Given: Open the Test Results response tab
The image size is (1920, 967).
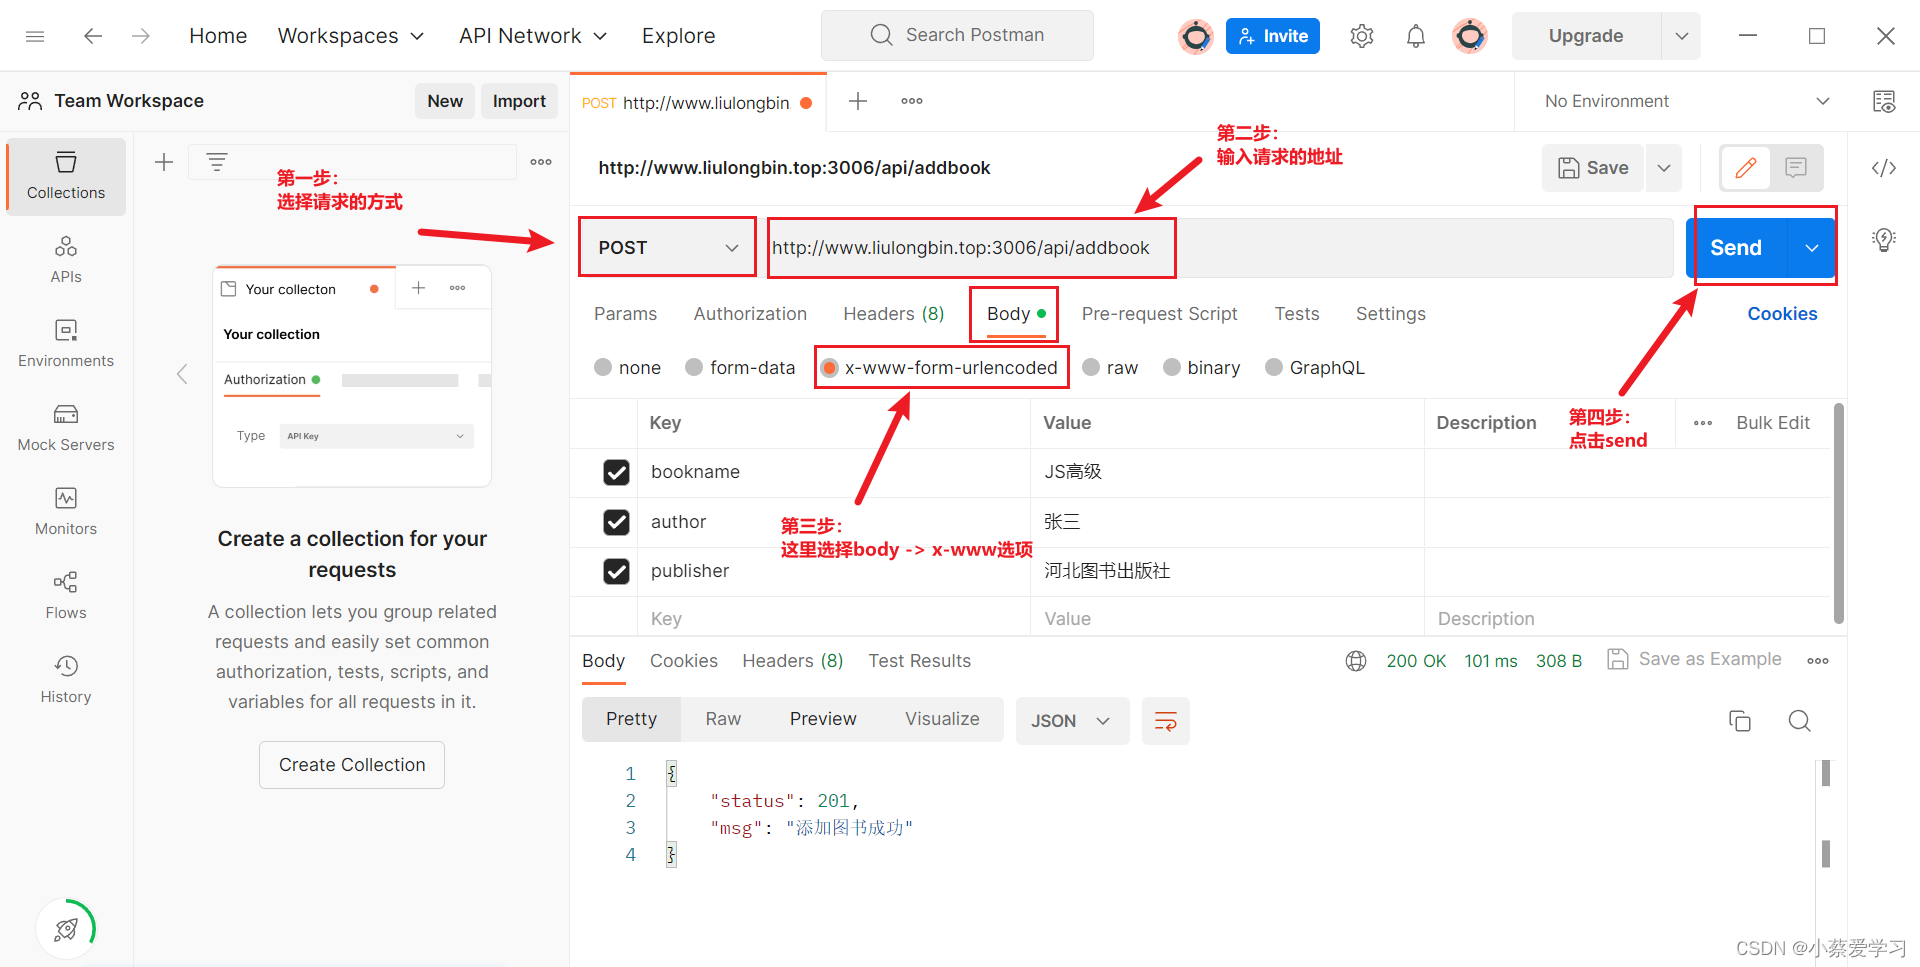Looking at the screenshot, I should 919,661.
